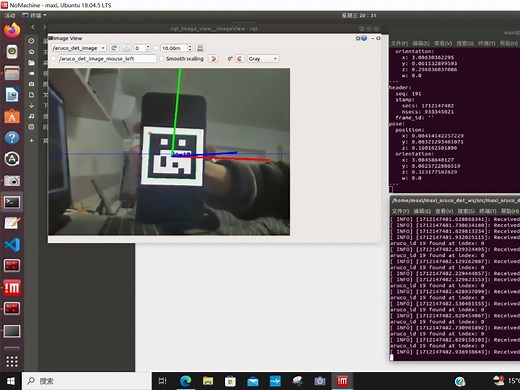520x390 pixels.
Task: Open the Help icon in the dock
Action: [12, 138]
